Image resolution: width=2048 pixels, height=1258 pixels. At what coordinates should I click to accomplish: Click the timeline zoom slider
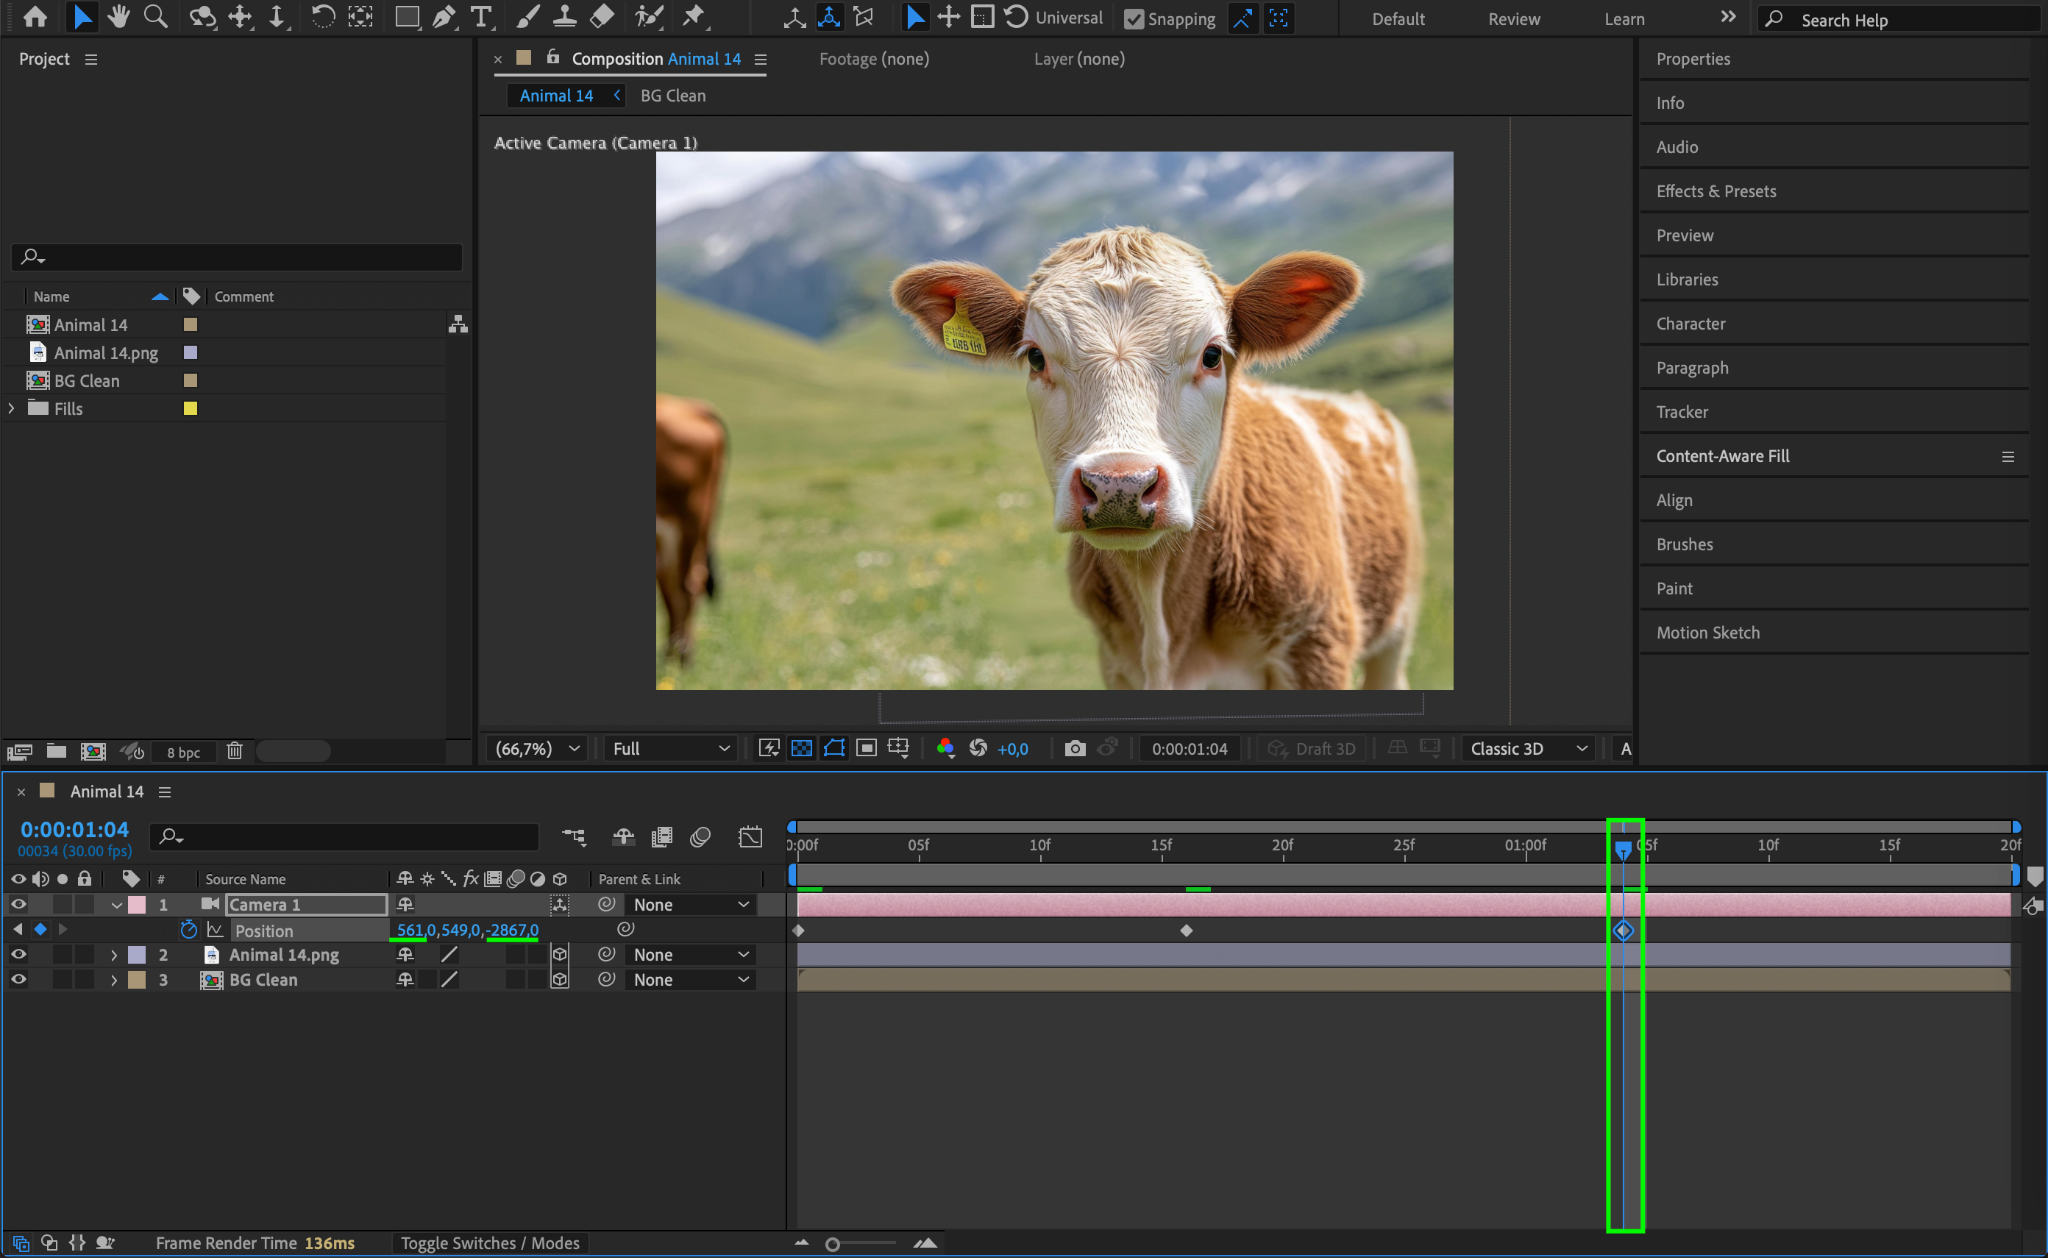(x=833, y=1244)
